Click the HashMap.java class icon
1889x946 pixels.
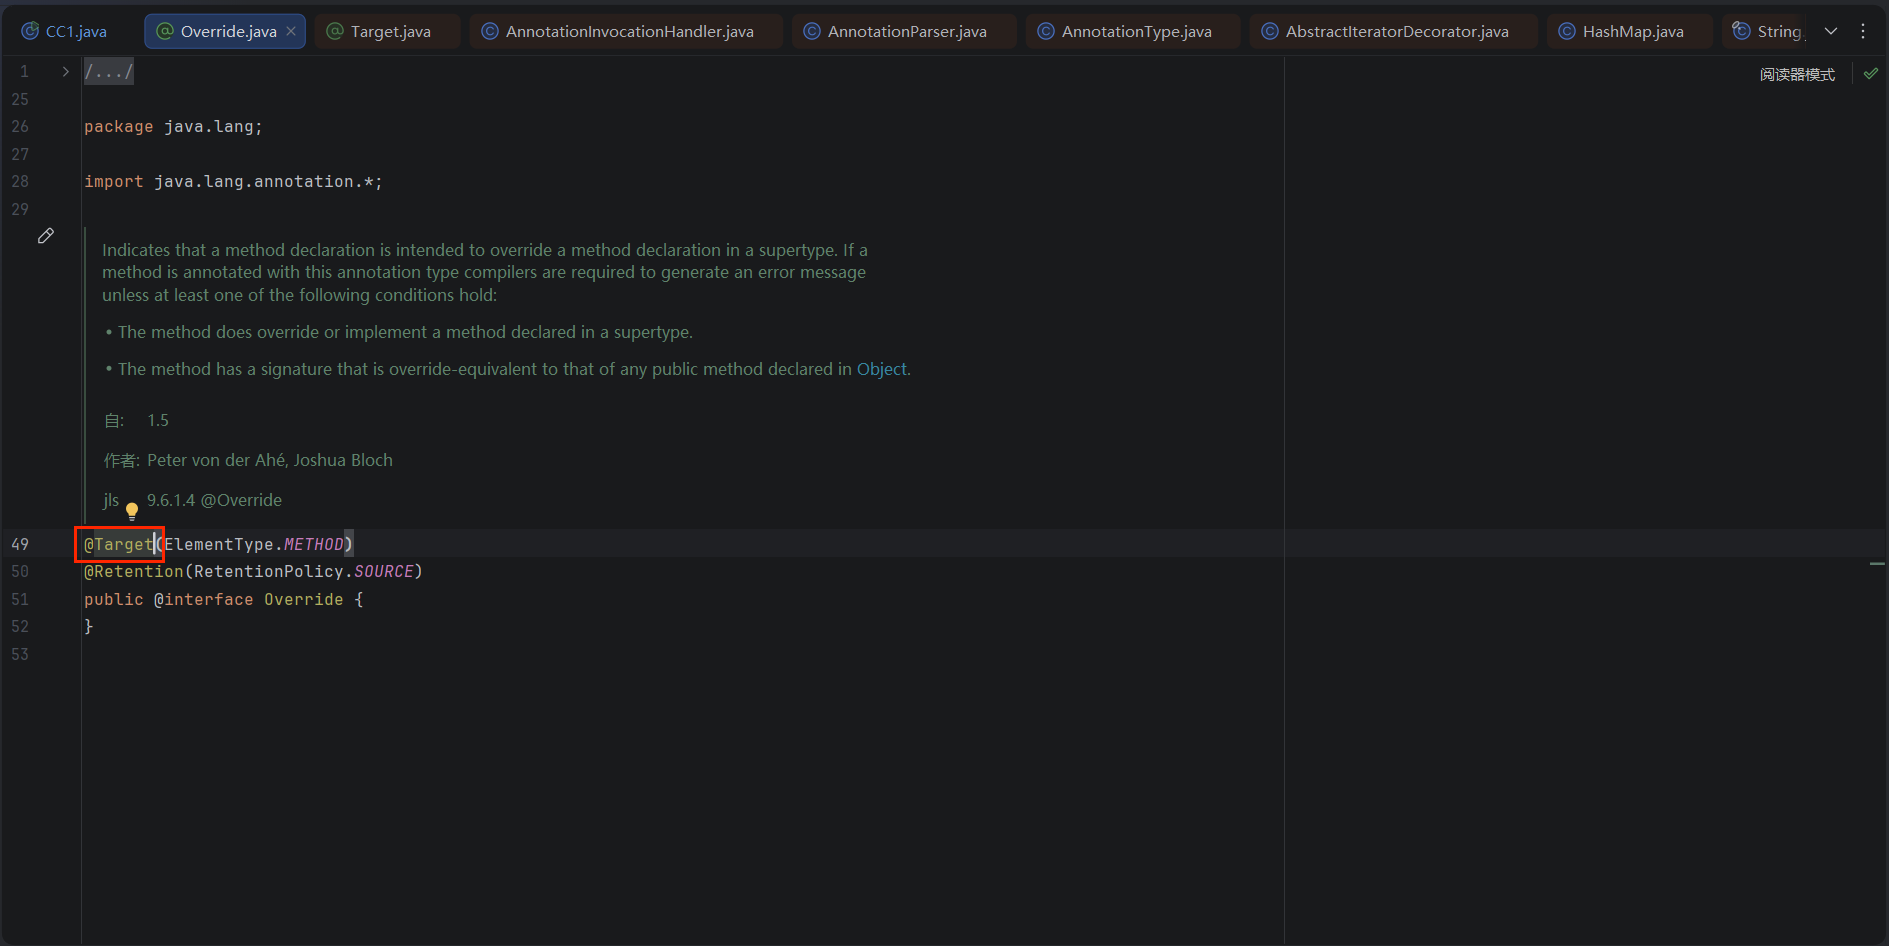(1567, 31)
